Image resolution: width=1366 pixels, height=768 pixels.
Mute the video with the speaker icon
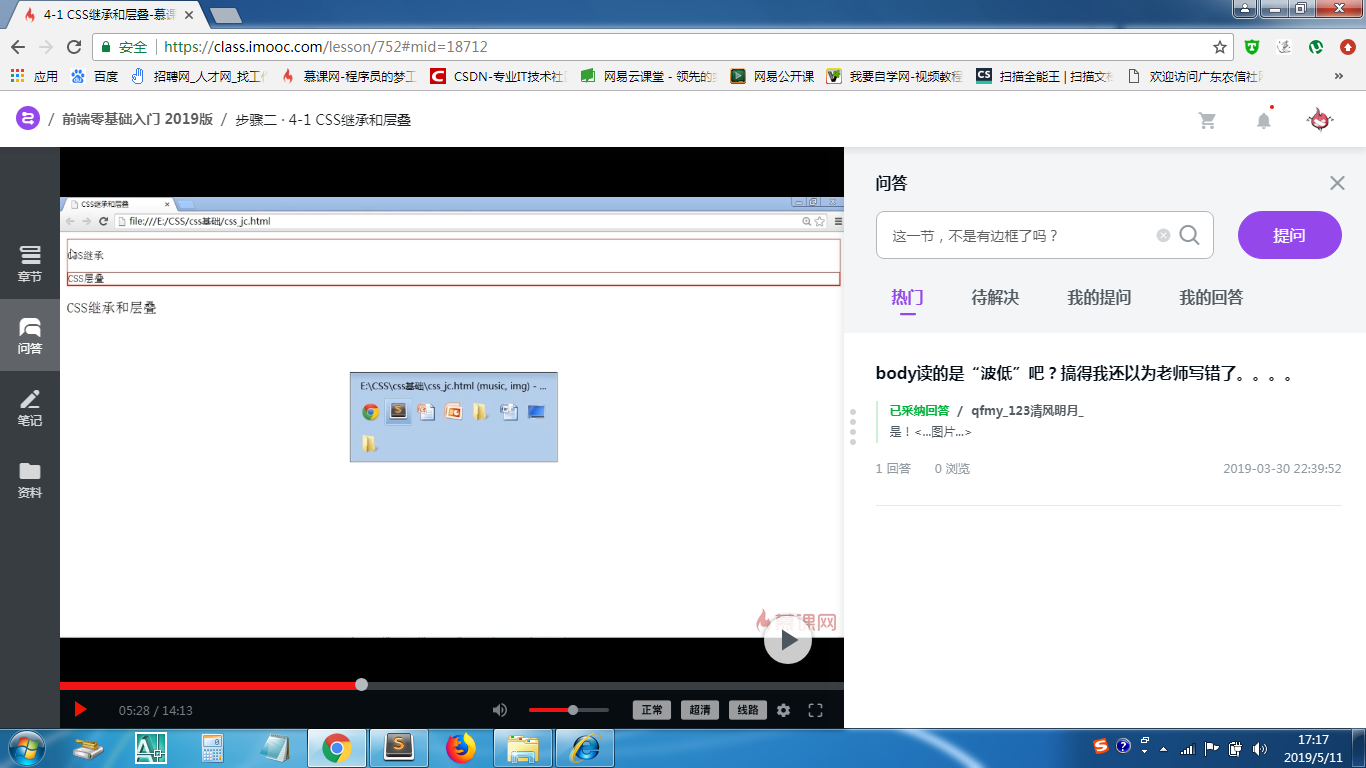(499, 709)
